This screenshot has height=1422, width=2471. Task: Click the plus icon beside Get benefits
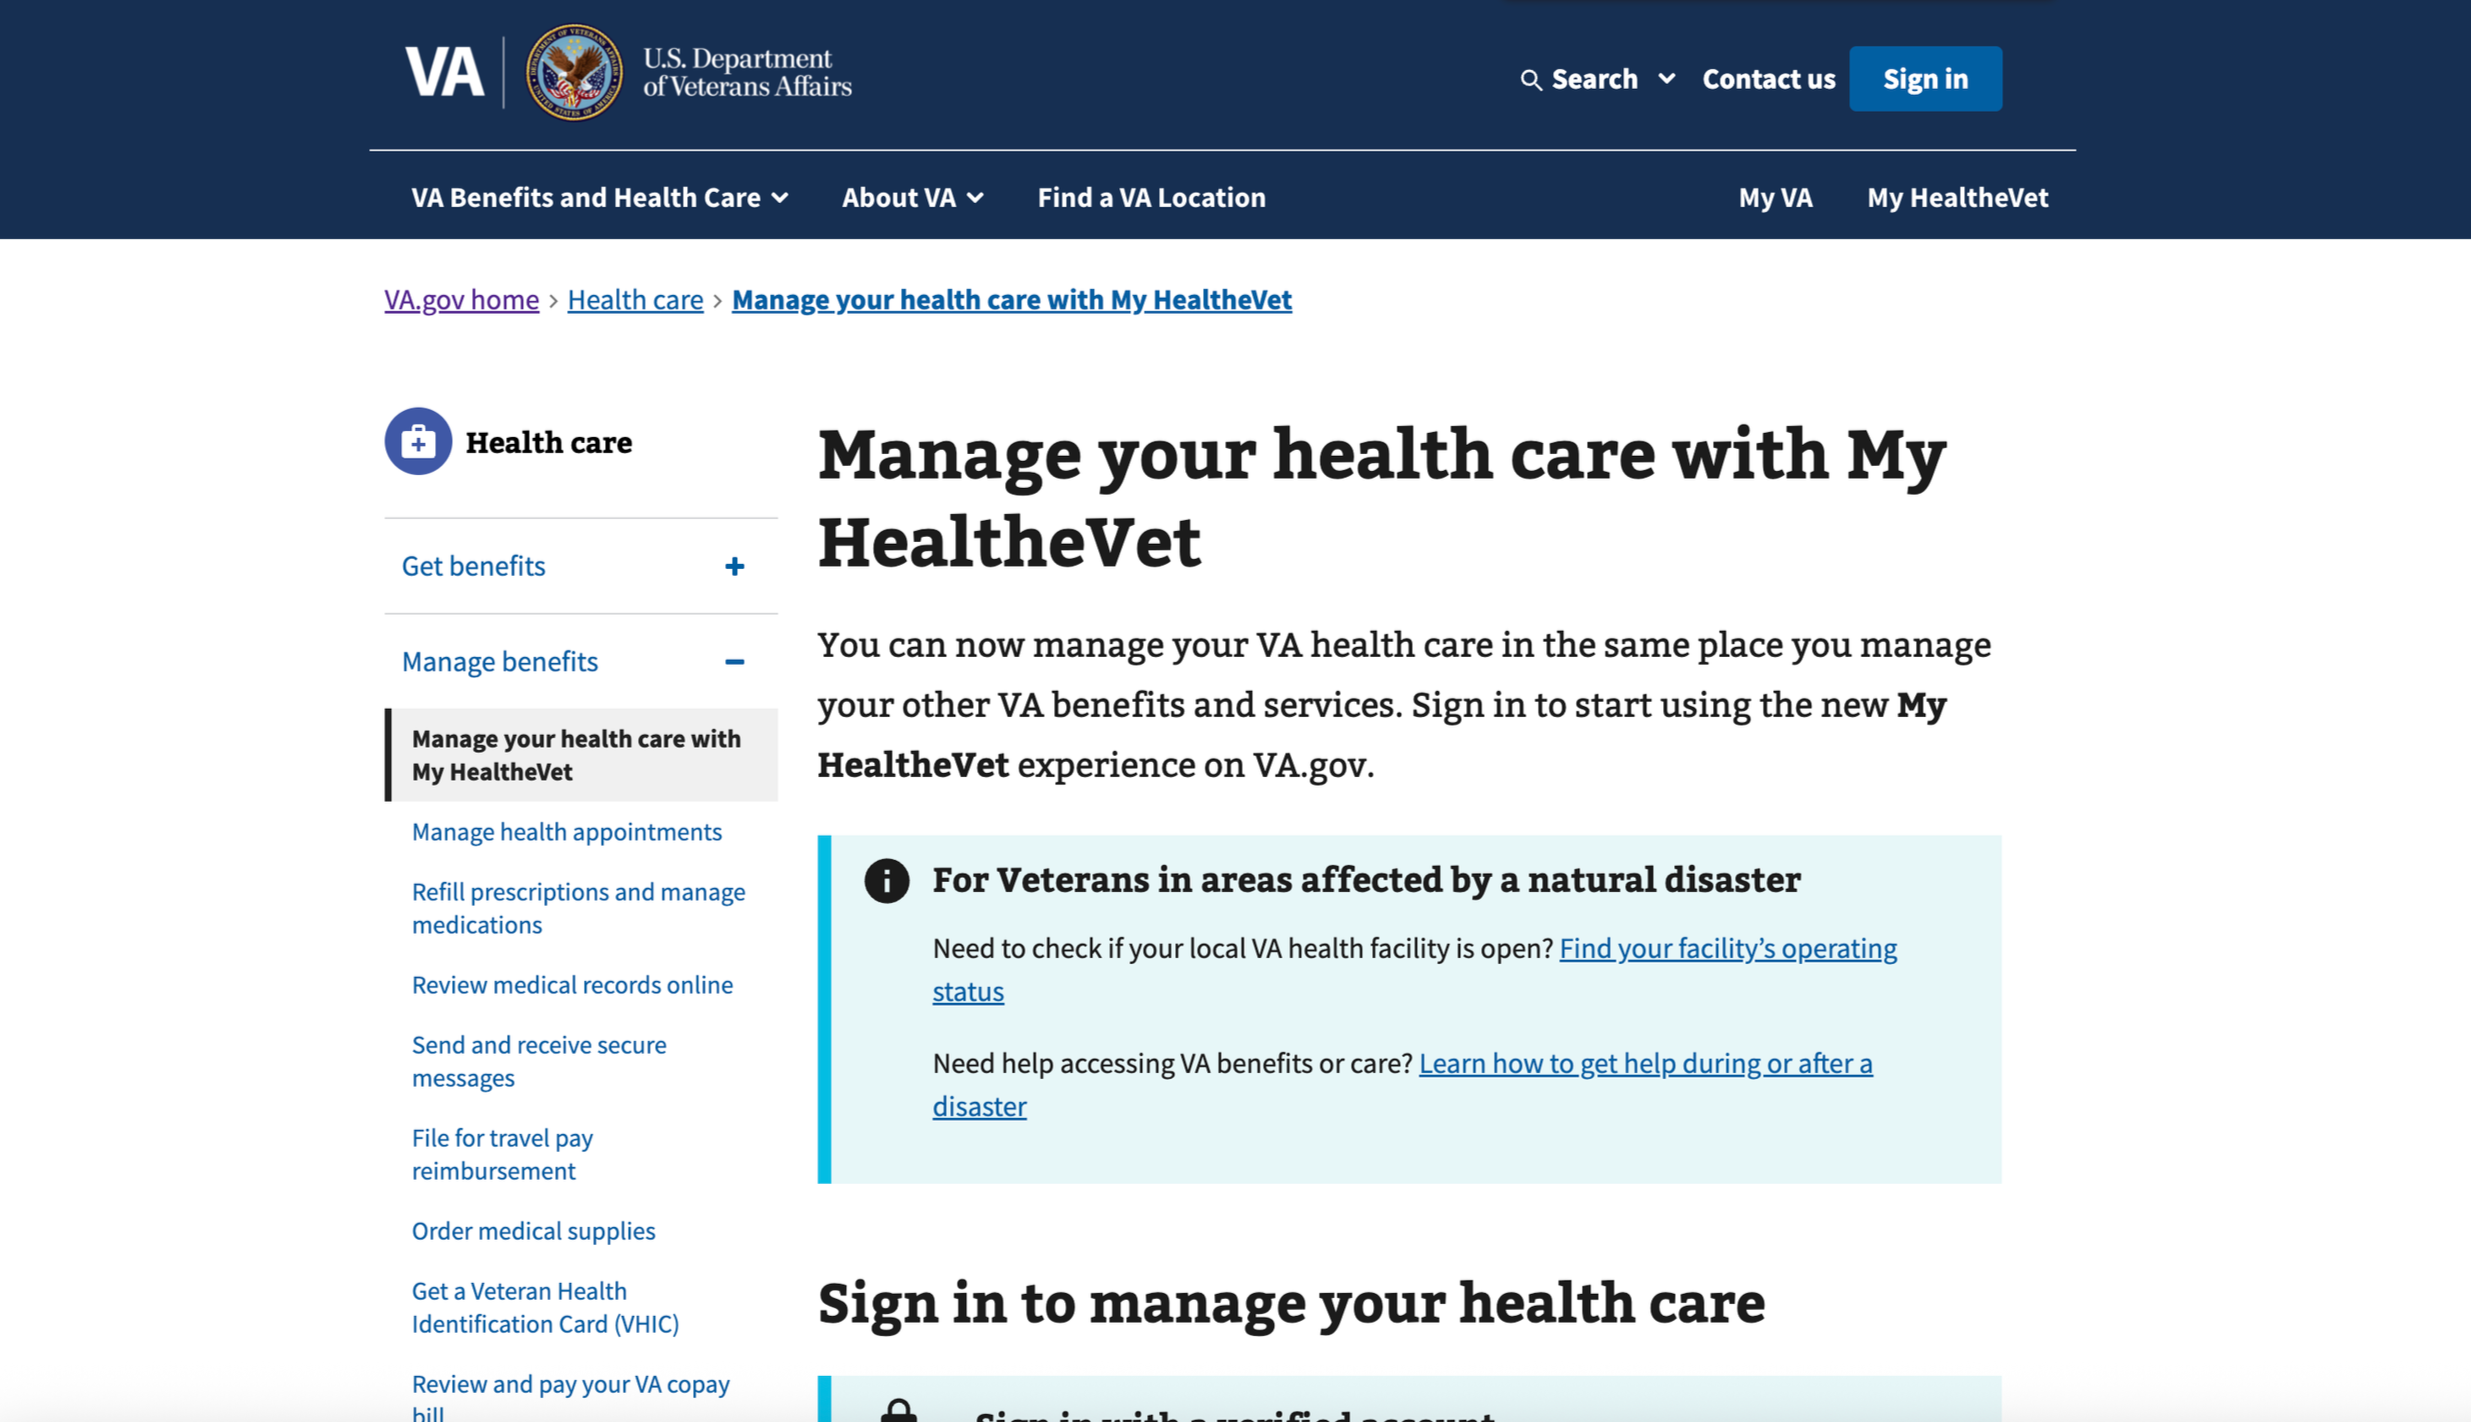(x=734, y=567)
